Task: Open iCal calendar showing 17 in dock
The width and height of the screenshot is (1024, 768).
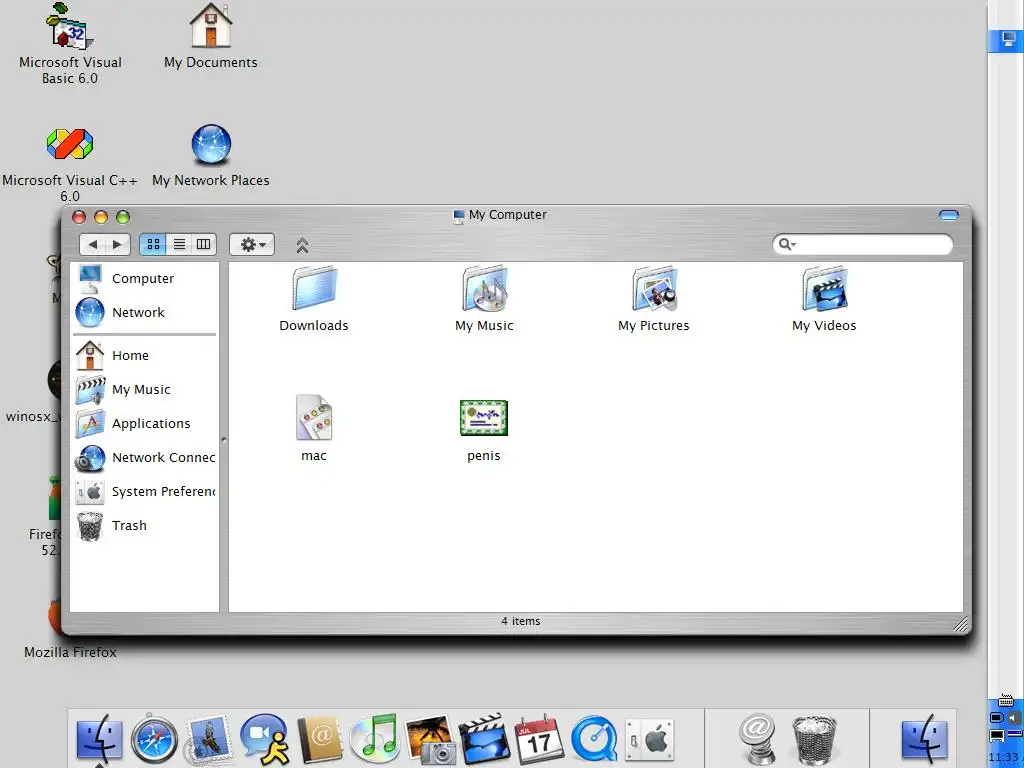Action: (x=539, y=739)
